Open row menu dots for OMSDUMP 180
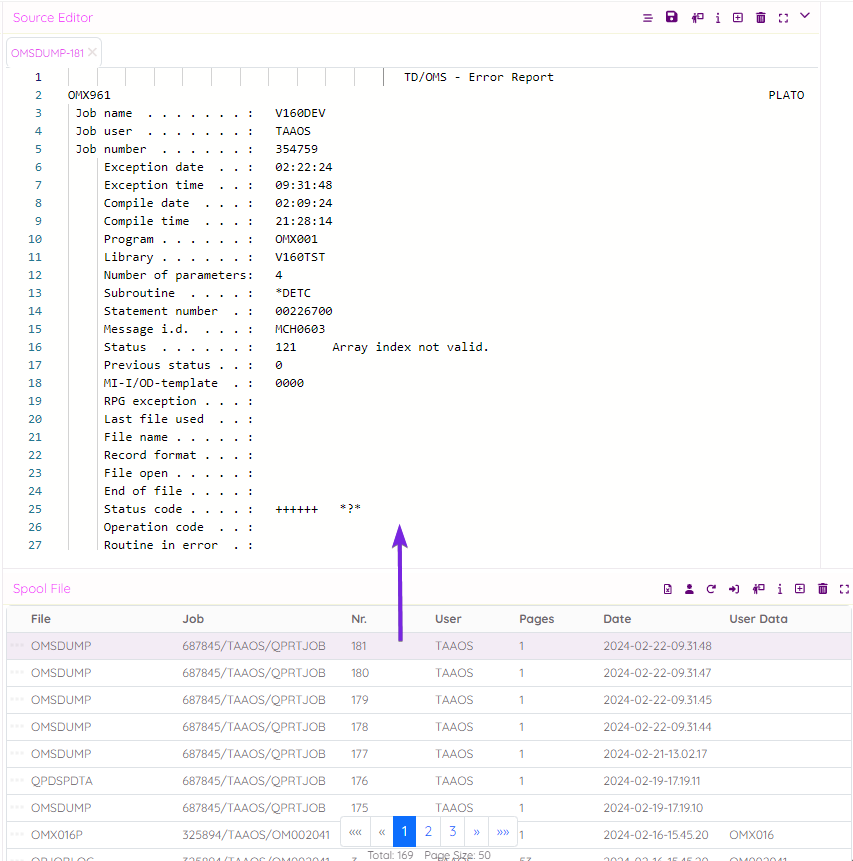The image size is (853, 861). pos(17,673)
